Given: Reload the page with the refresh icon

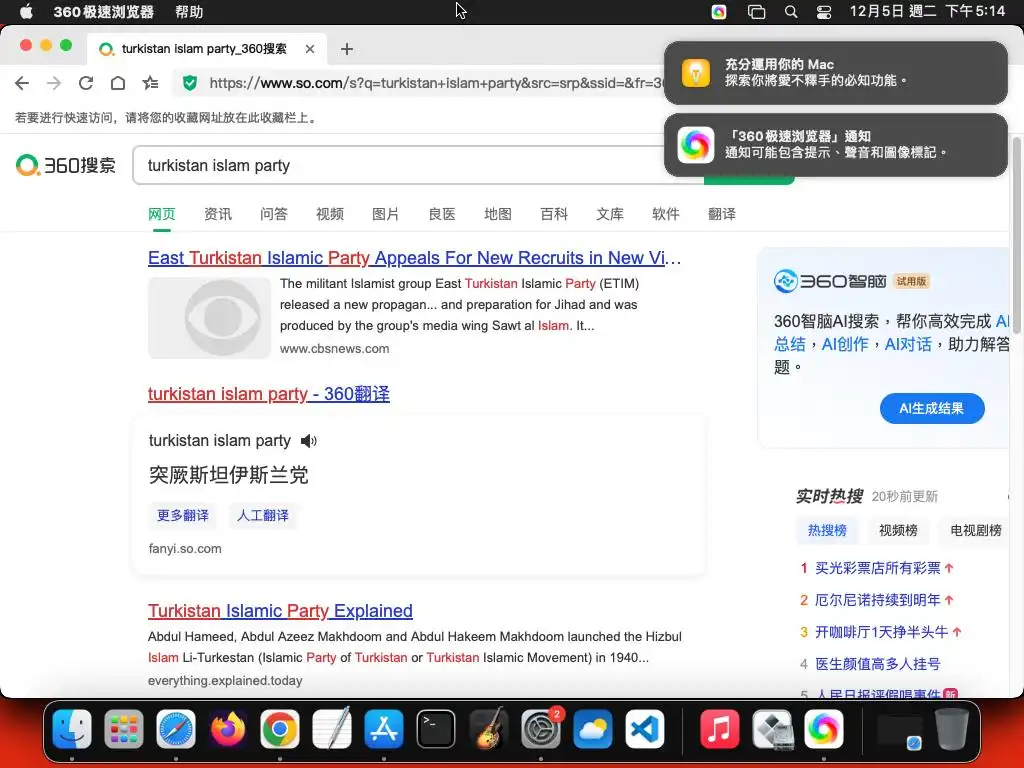Looking at the screenshot, I should (x=86, y=83).
